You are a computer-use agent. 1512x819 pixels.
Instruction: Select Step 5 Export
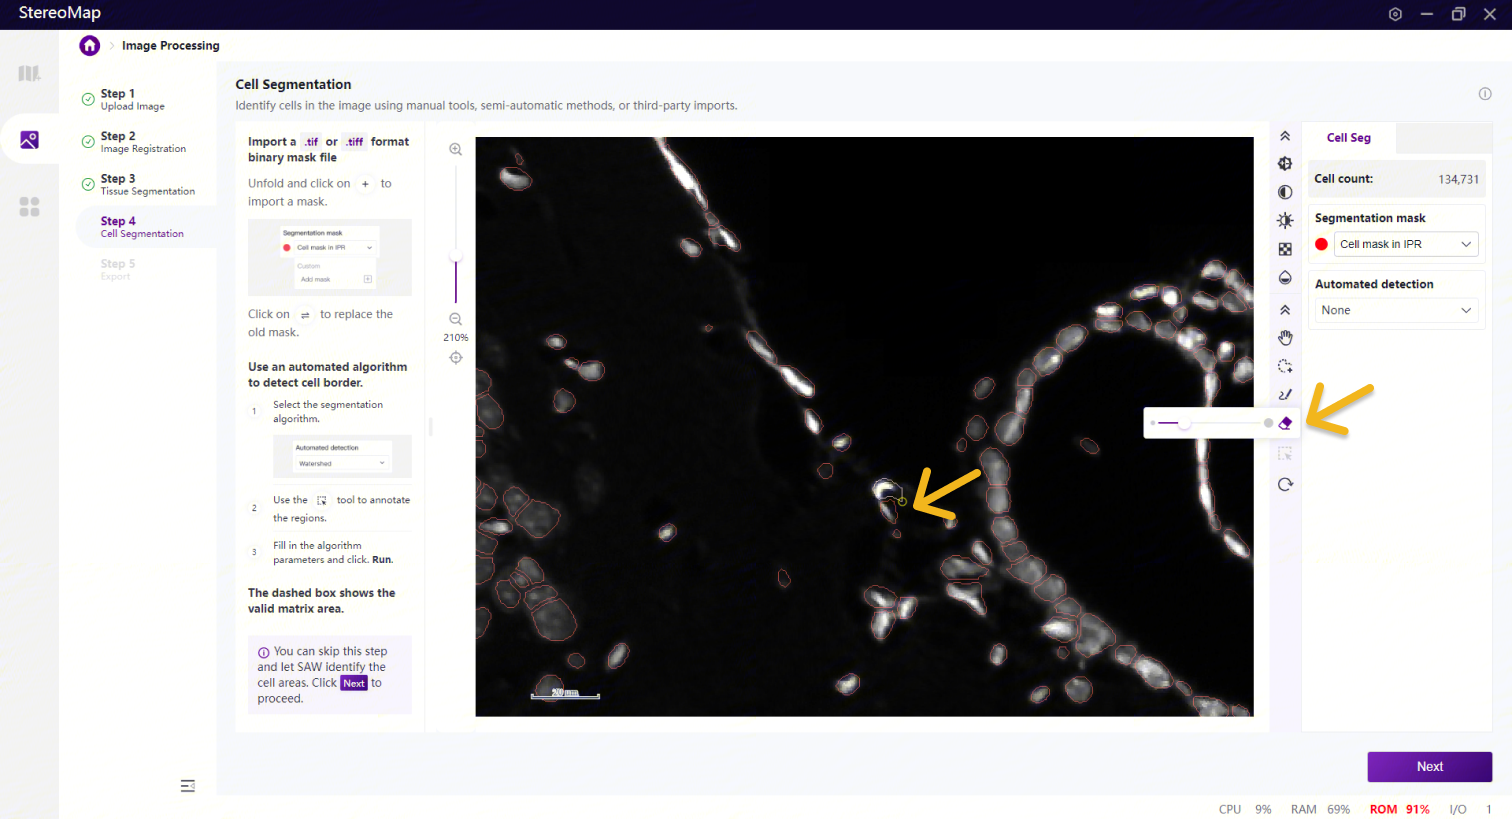click(x=117, y=269)
